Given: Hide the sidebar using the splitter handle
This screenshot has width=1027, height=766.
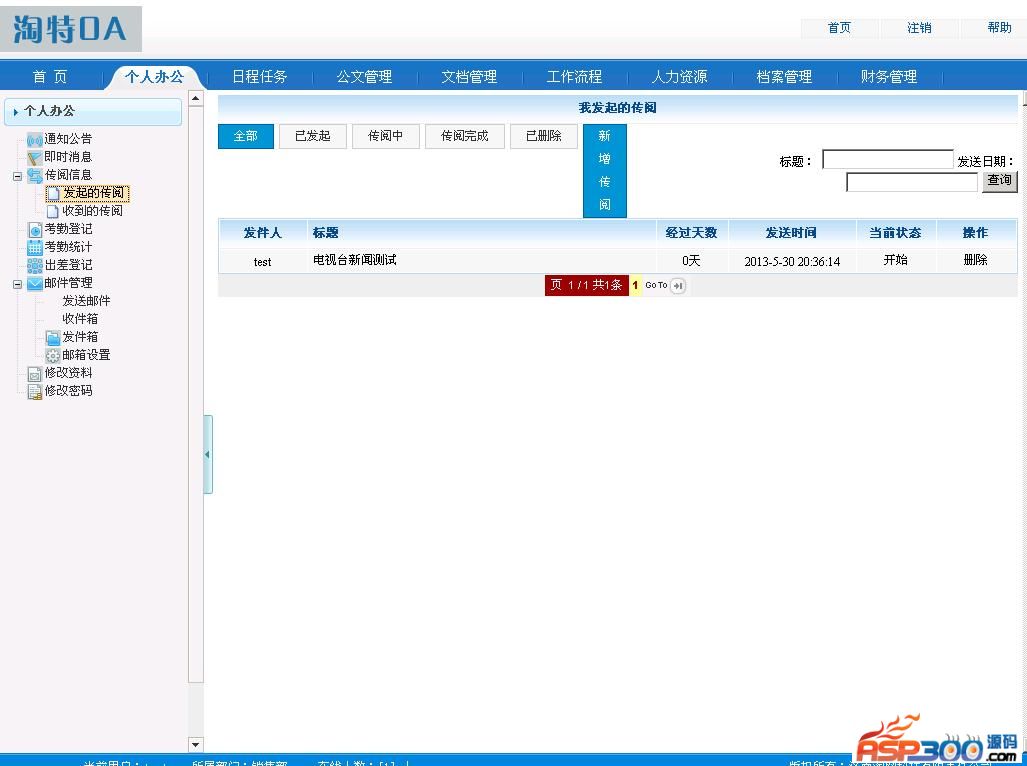Looking at the screenshot, I should (208, 454).
